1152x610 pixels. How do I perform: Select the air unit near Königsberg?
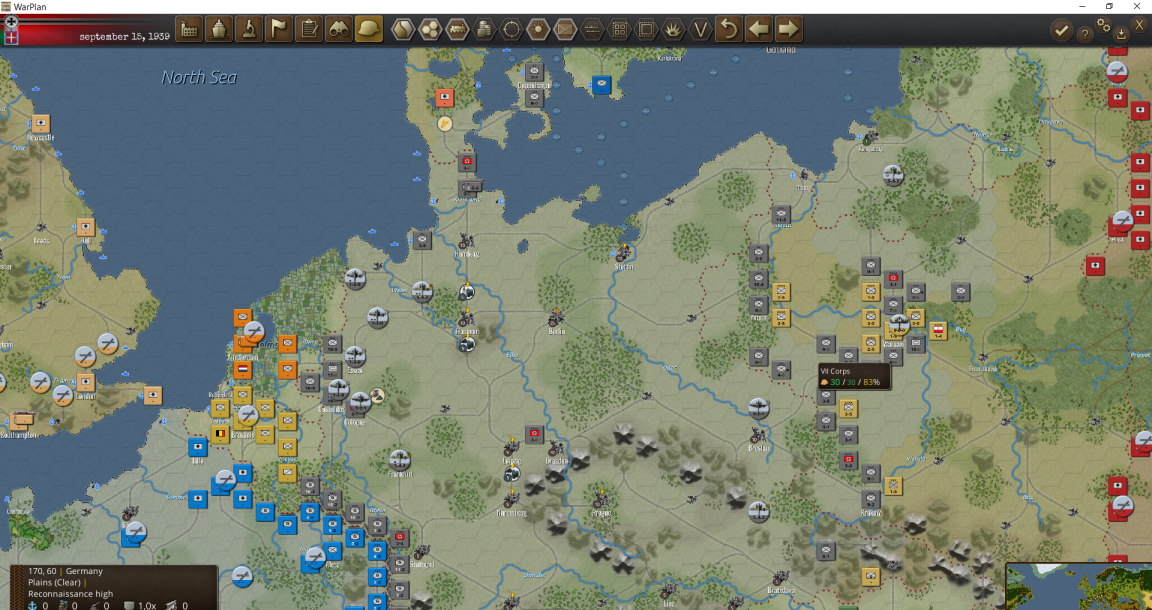[893, 176]
